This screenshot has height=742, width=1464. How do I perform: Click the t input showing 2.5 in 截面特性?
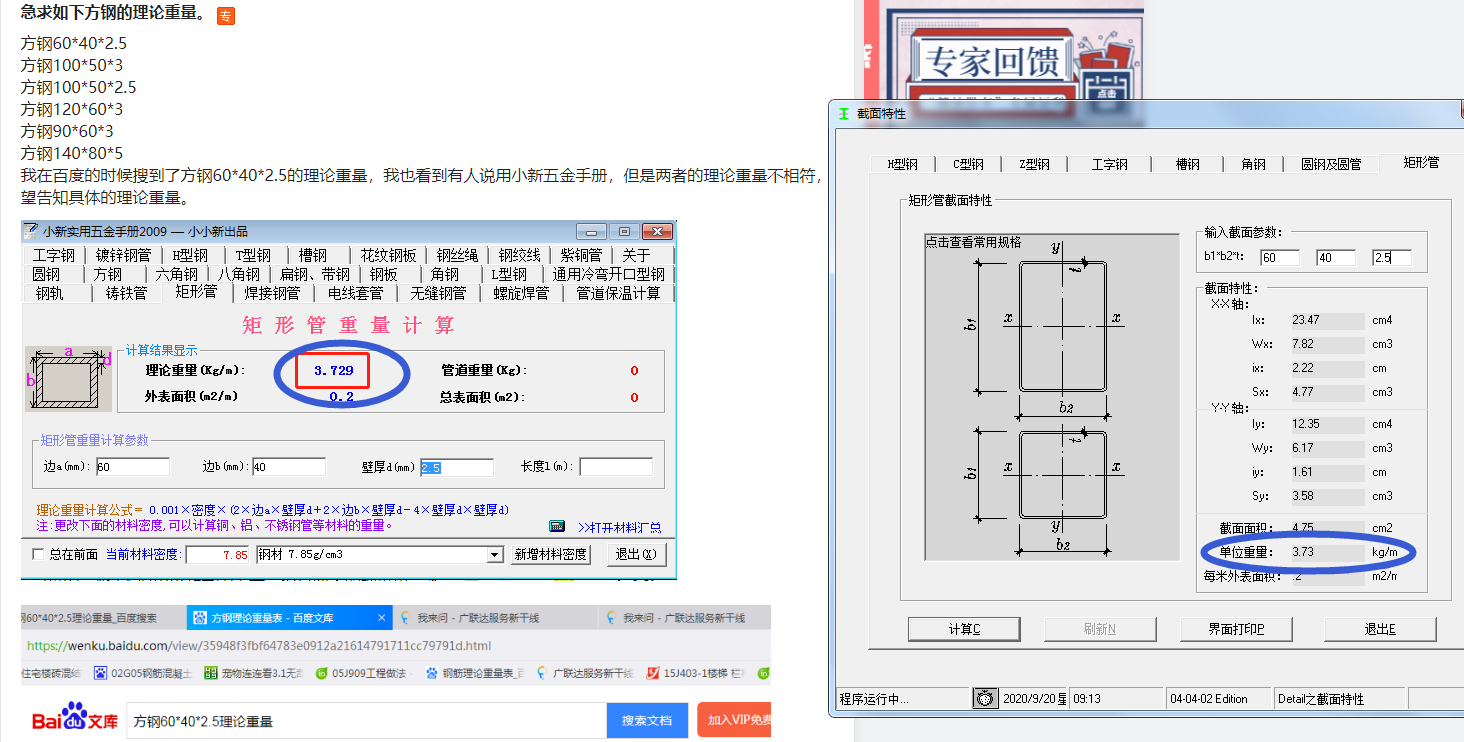[x=1391, y=257]
